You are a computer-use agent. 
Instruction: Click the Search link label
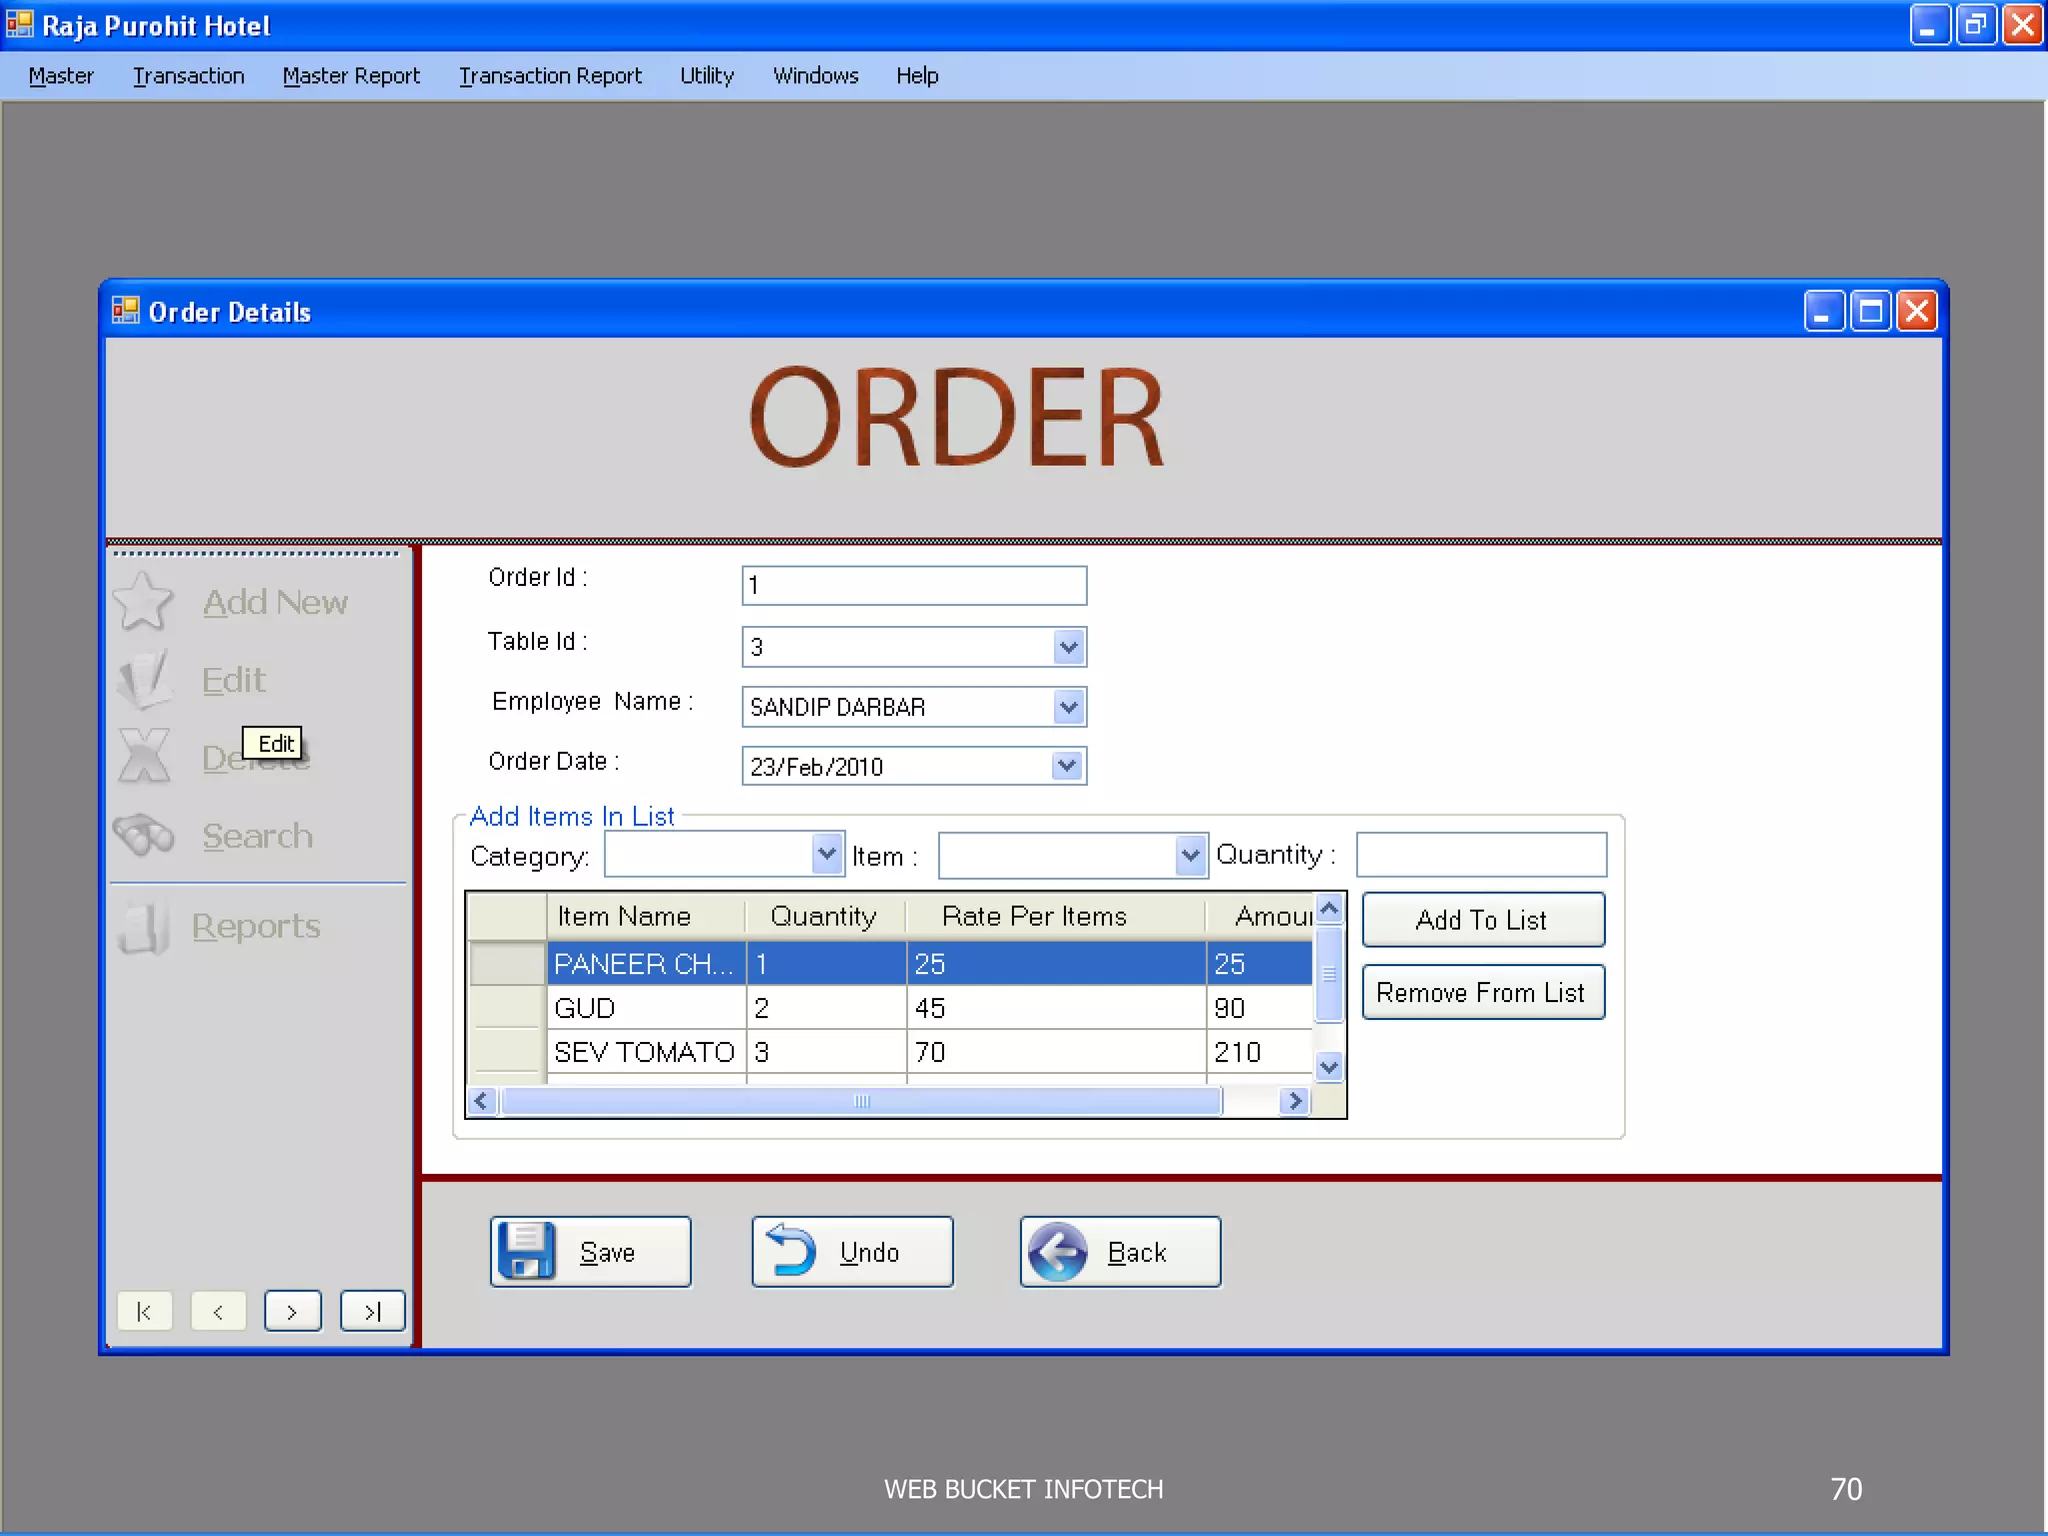click(257, 836)
